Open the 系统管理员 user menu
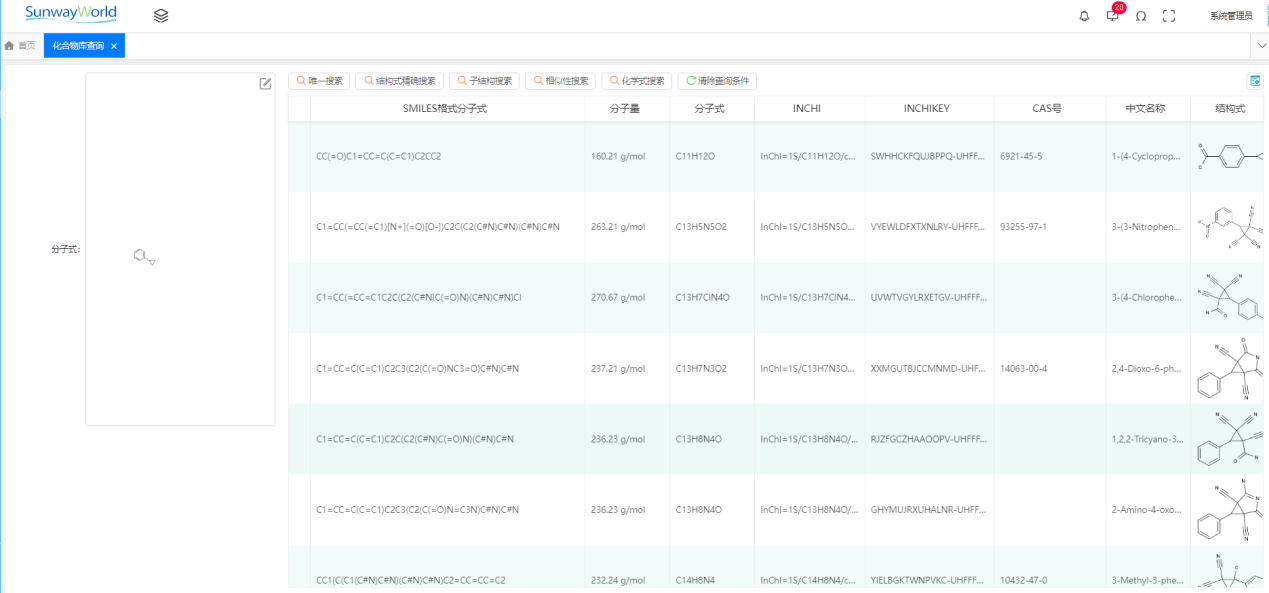Image resolution: width=1269 pixels, height=593 pixels. pos(1230,16)
